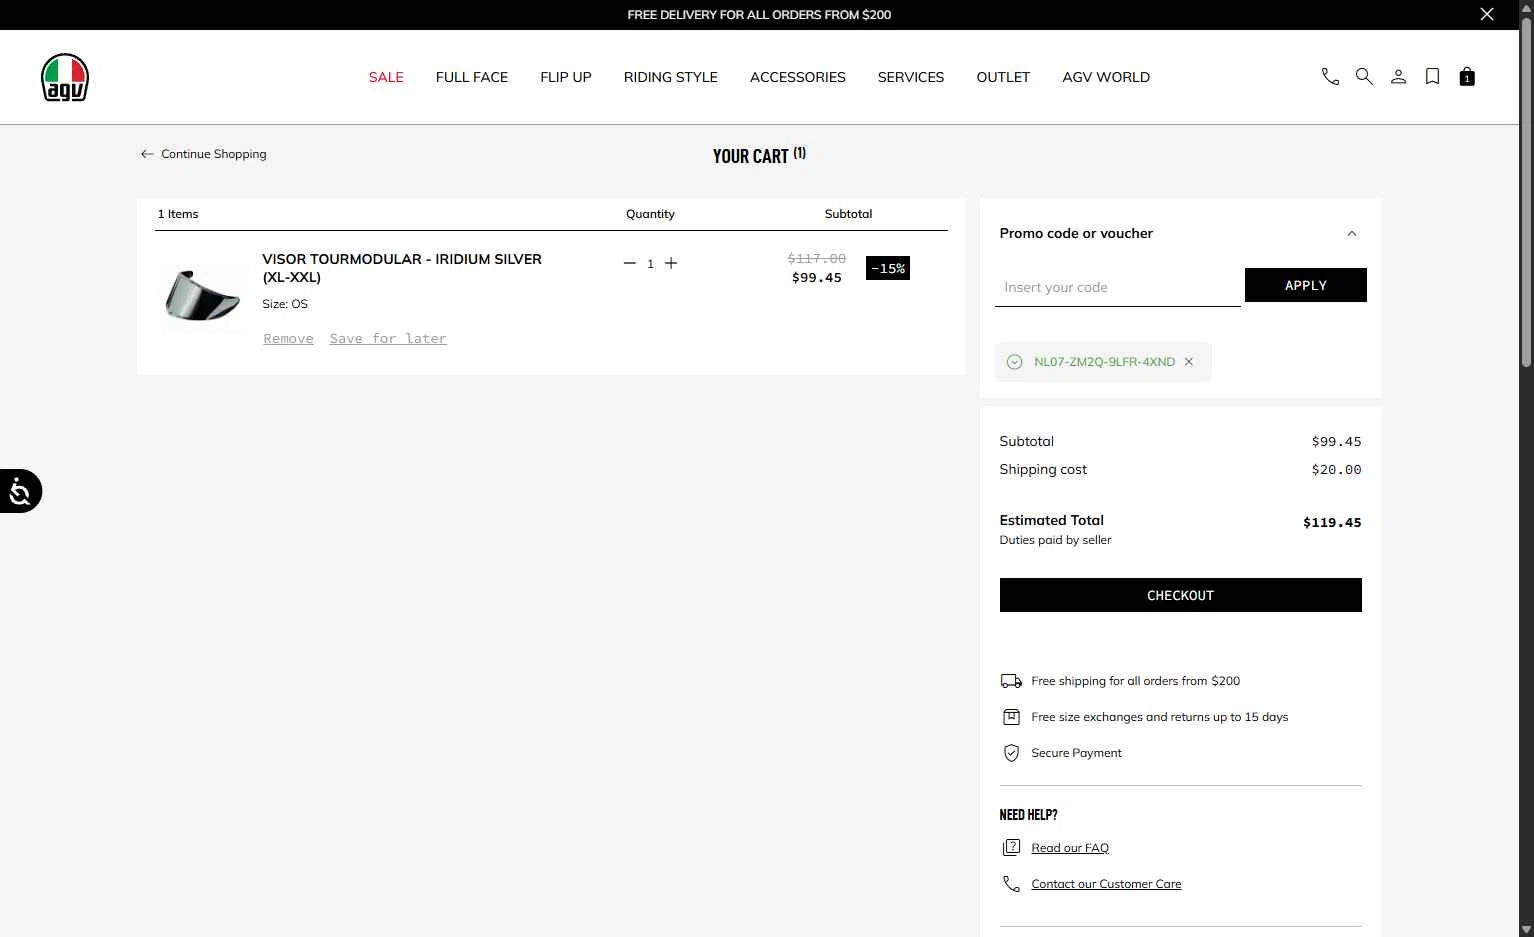This screenshot has width=1534, height=937.
Task: Open the RIDING STYLE menu
Action: (671, 77)
